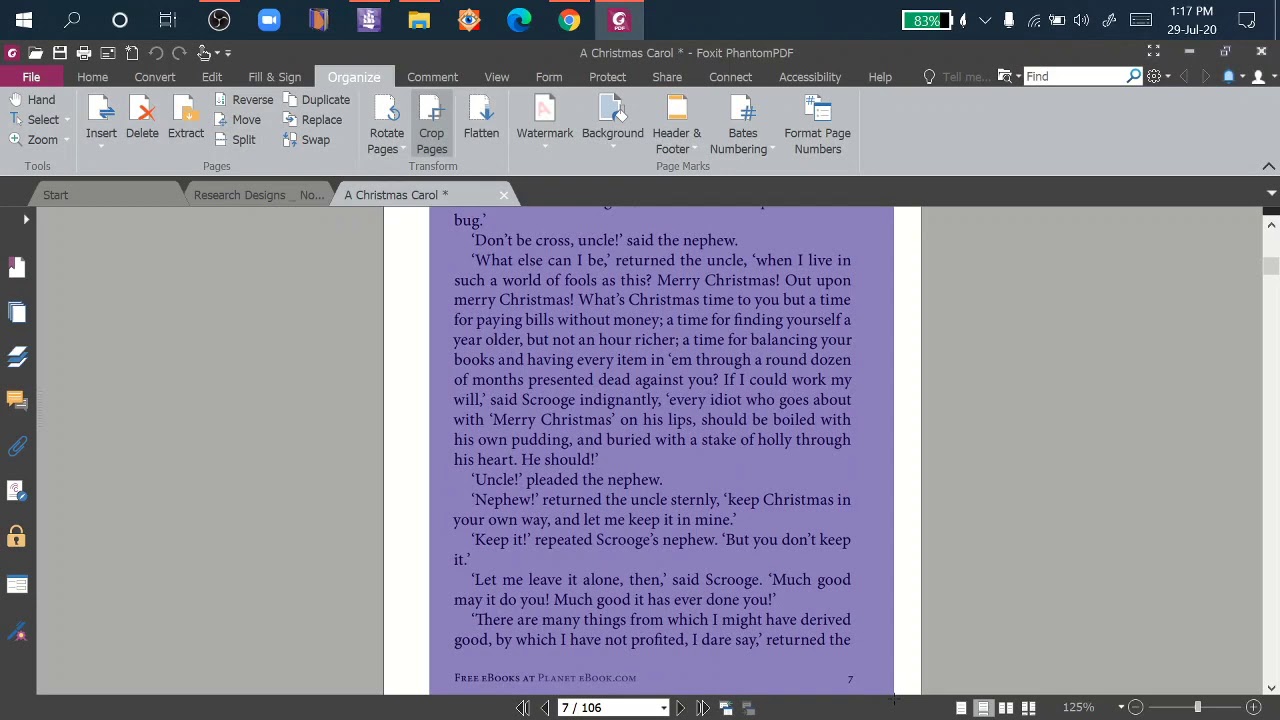
Task: Expand Watermark dropdown
Action: tap(545, 149)
